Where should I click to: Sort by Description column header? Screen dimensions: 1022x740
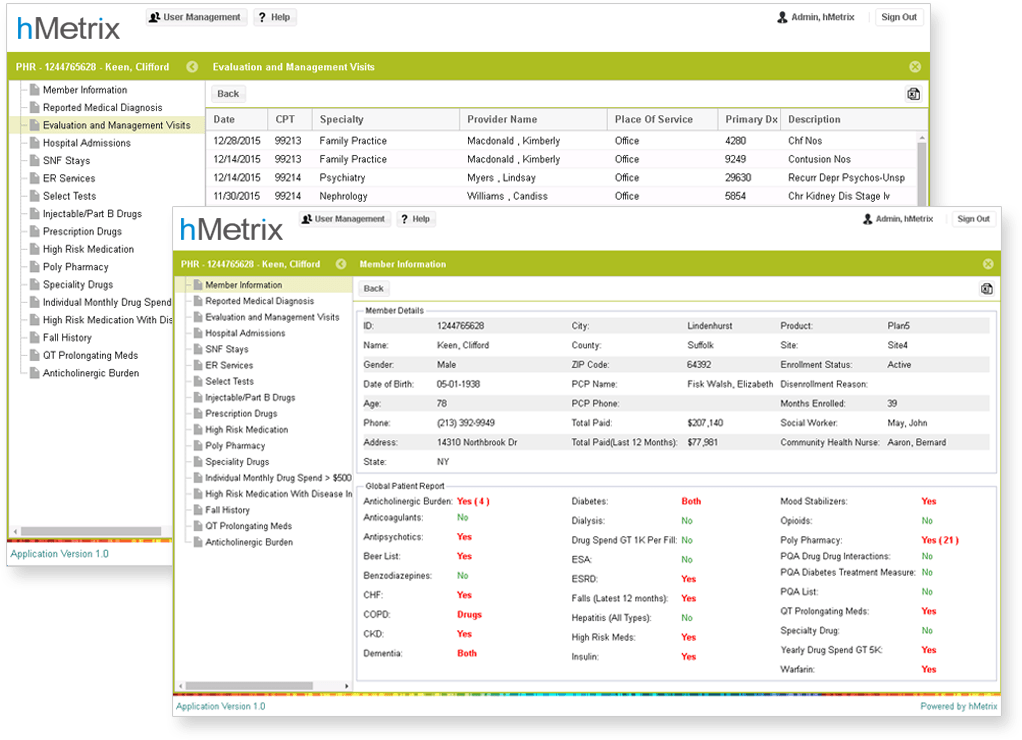pyautogui.click(x=854, y=119)
